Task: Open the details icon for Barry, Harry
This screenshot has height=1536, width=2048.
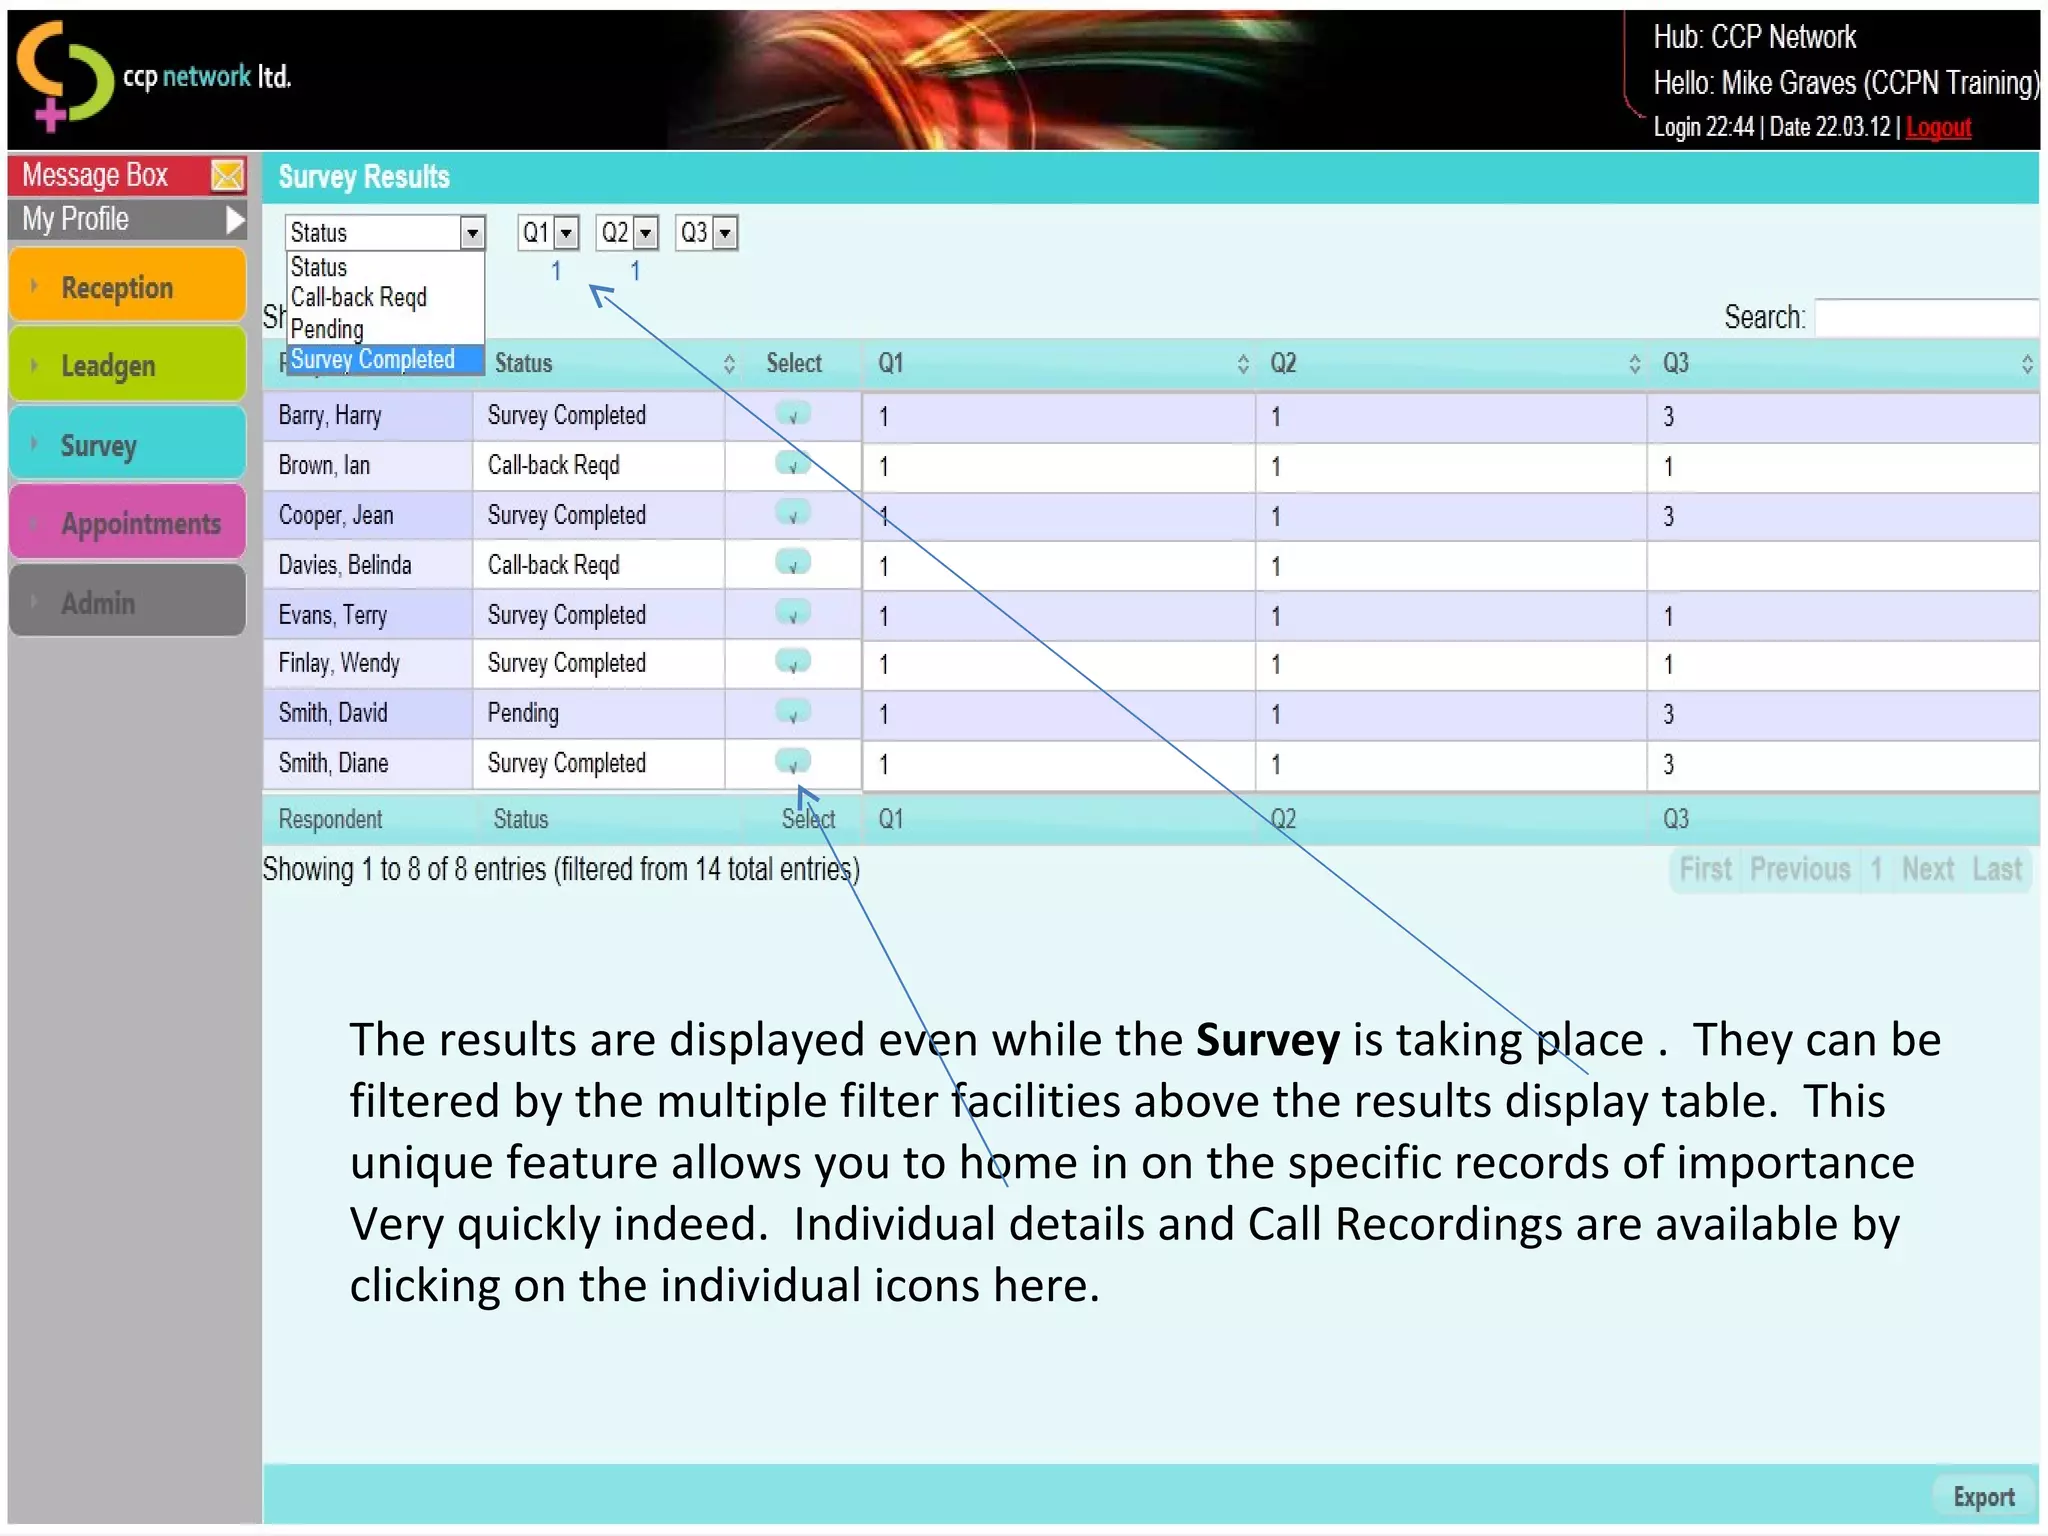Action: 793,414
